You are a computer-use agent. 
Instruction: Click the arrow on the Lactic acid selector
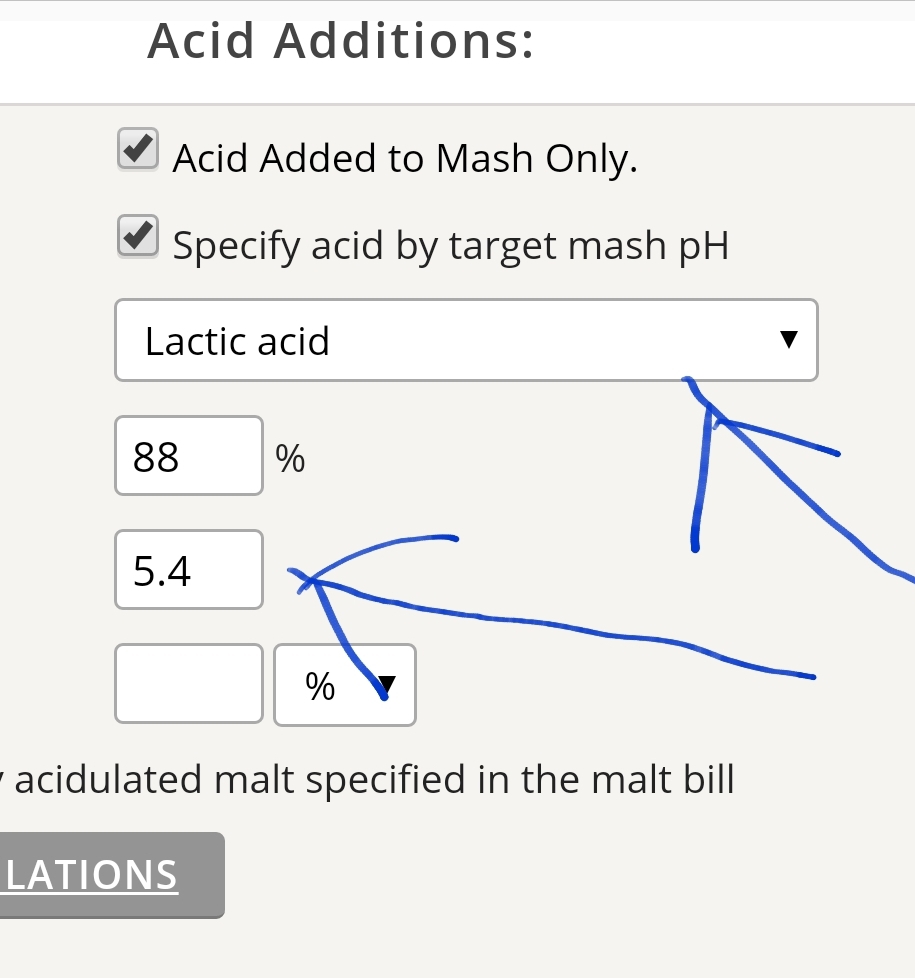point(788,339)
